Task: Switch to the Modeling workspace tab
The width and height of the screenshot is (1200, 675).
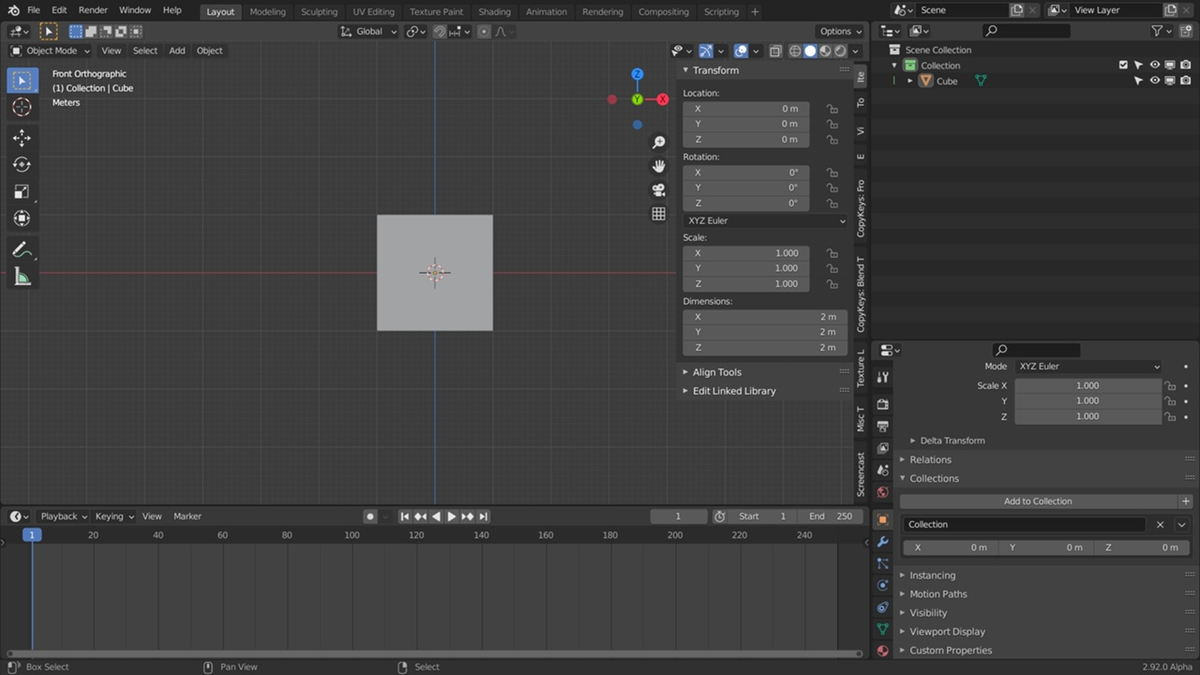Action: tap(267, 12)
